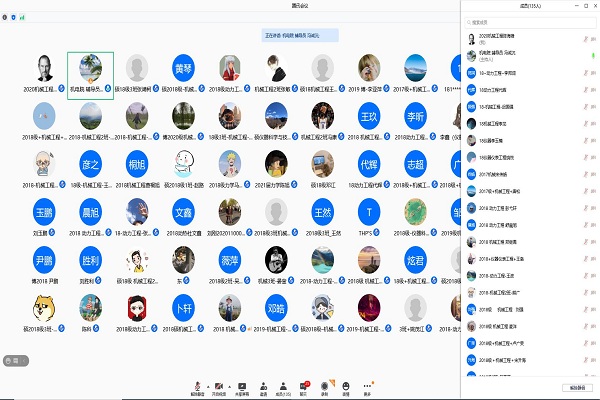Click the round button at lower-left corner

11,359
